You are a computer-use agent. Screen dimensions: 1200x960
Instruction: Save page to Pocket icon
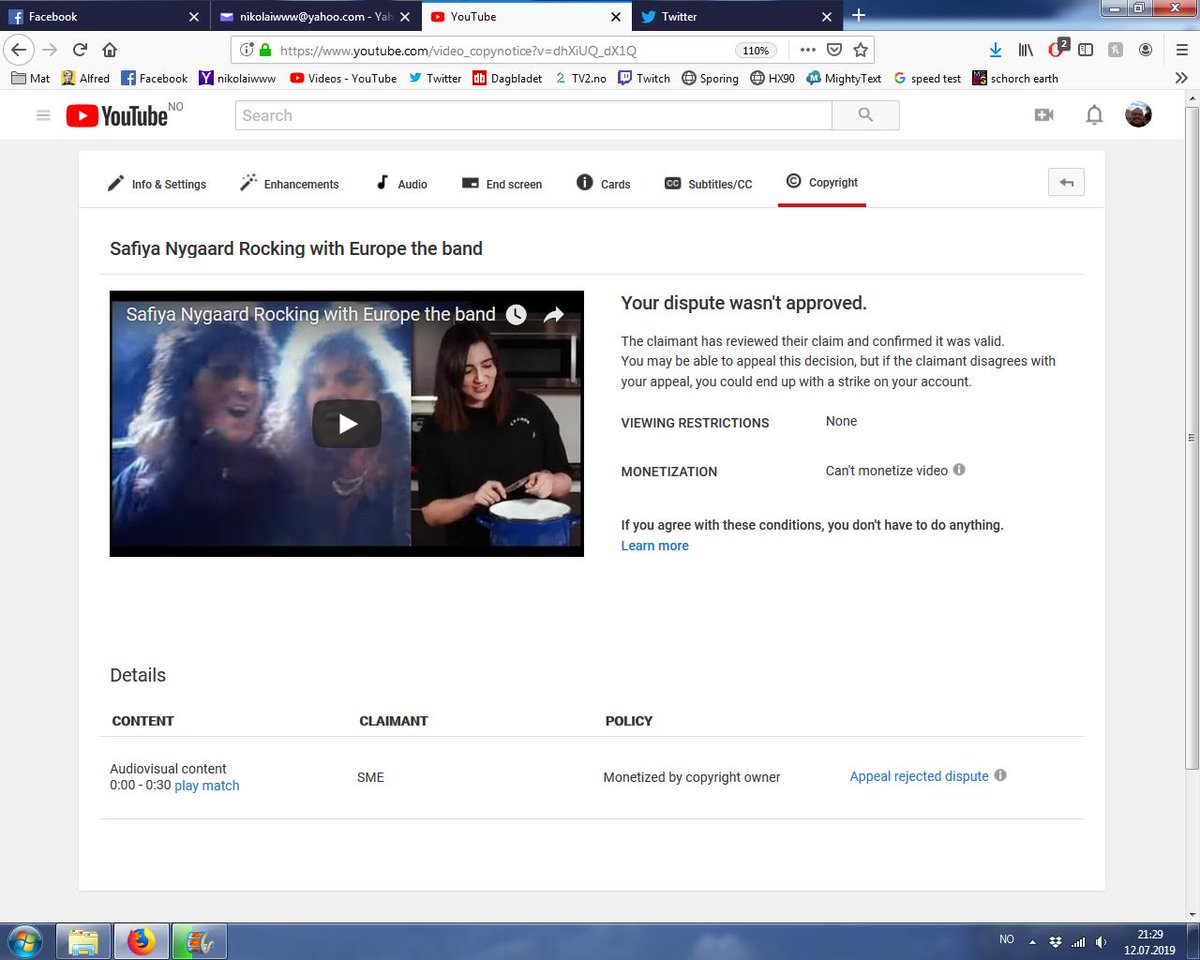(x=834, y=50)
